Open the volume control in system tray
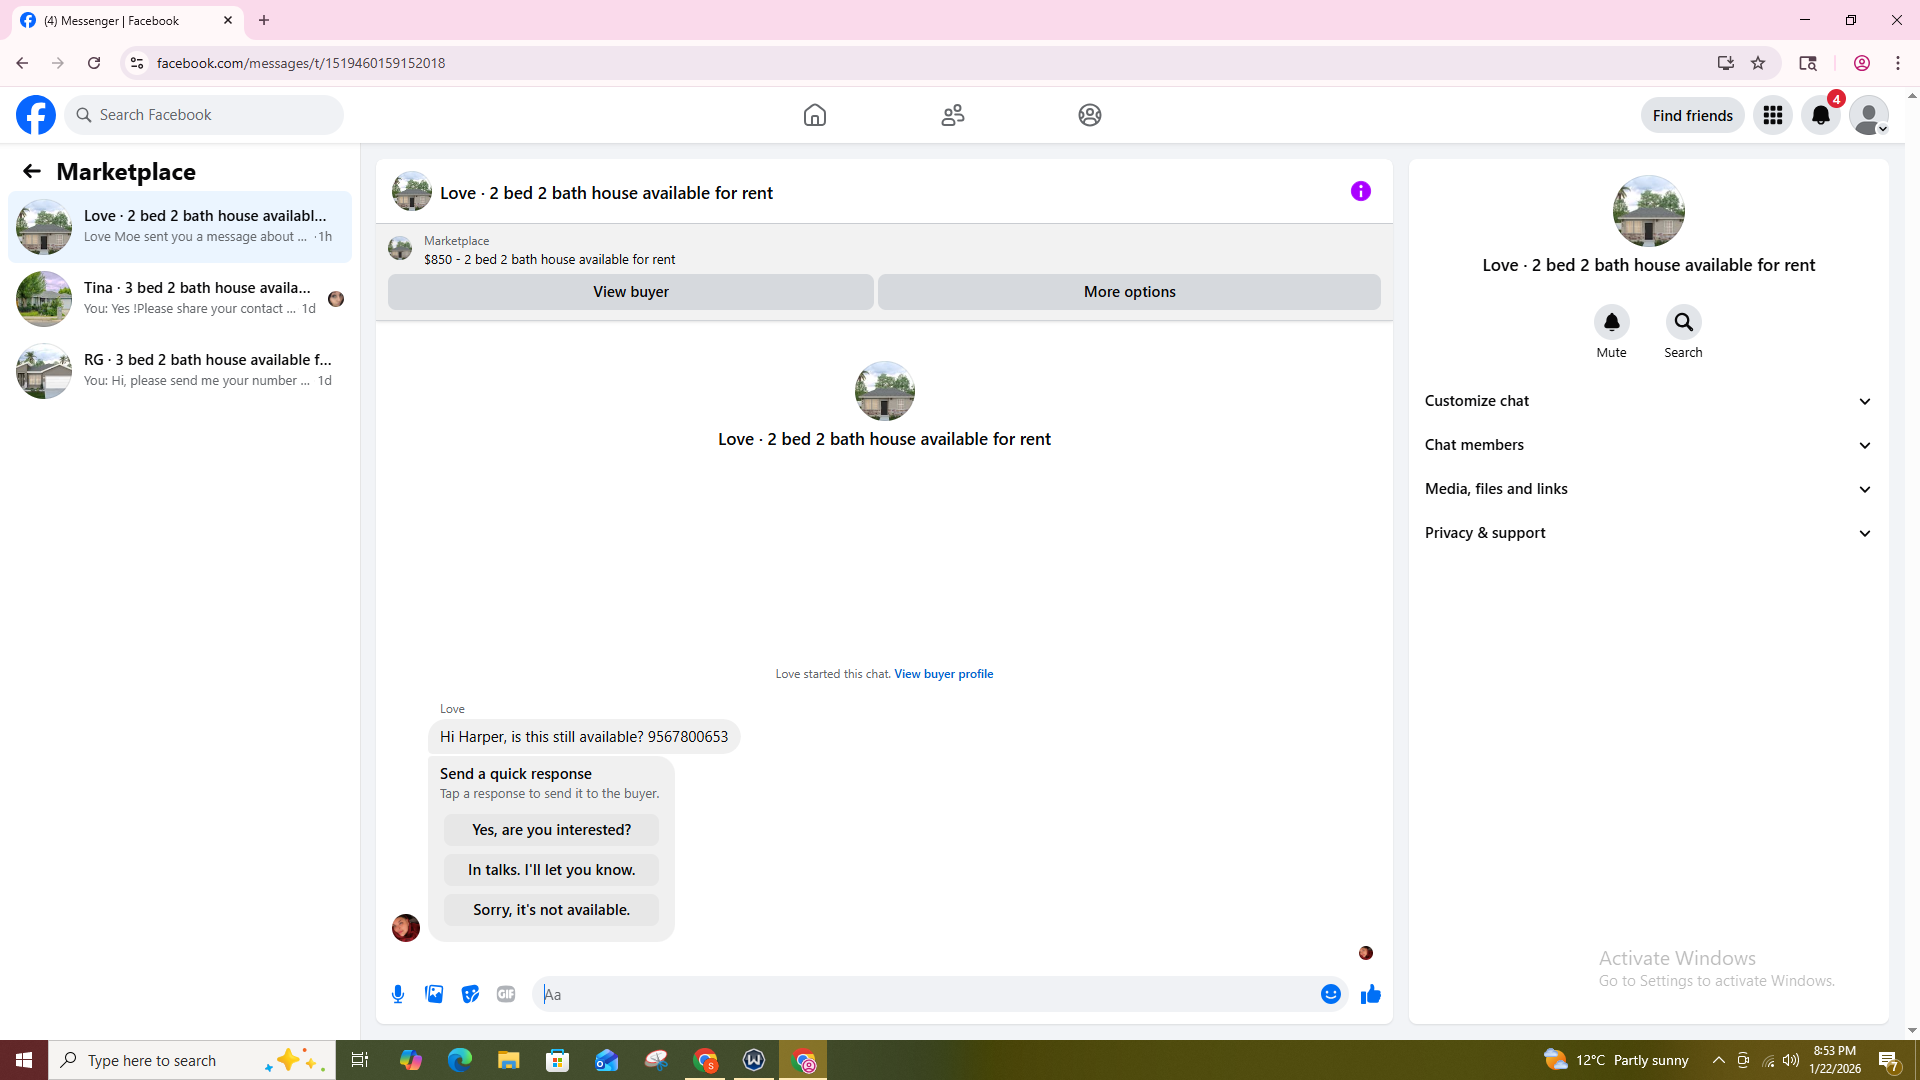1920x1080 pixels. [1791, 1060]
